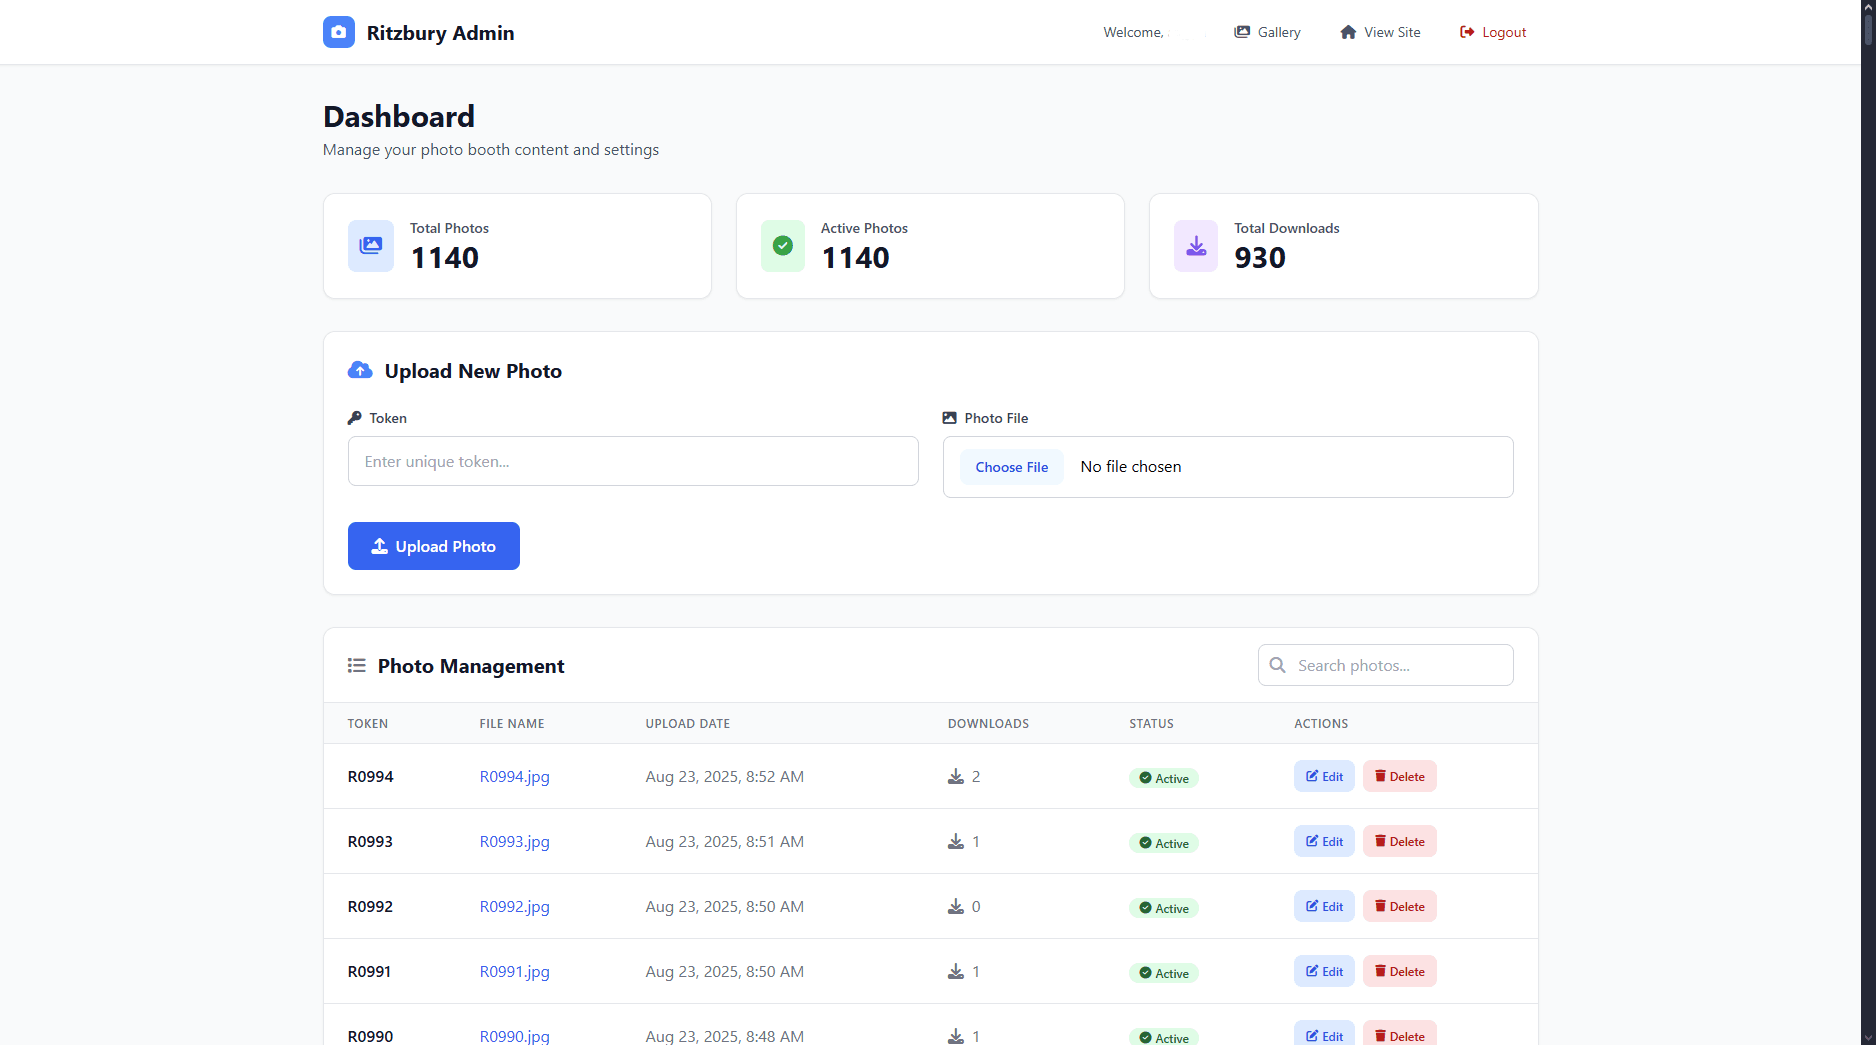Click inside the Enter unique token field
Image resolution: width=1876 pixels, height=1045 pixels.
[x=632, y=461]
